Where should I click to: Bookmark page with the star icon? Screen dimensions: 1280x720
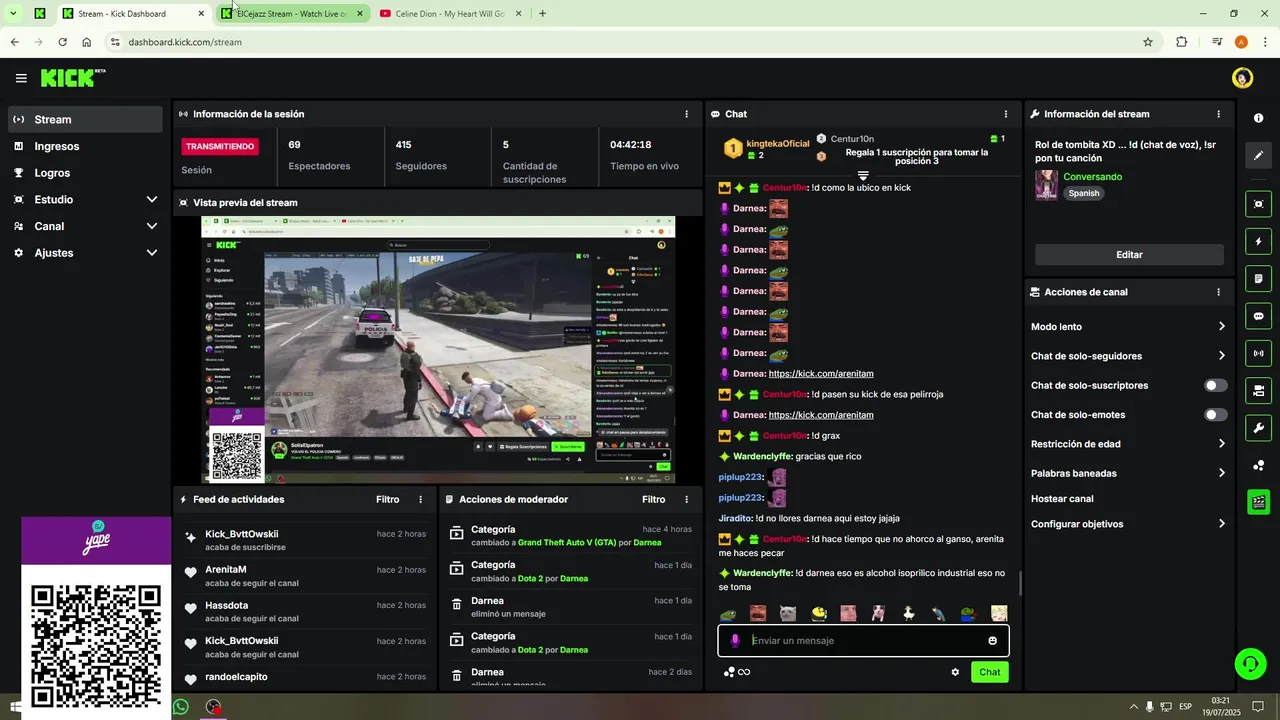[x=1148, y=42]
